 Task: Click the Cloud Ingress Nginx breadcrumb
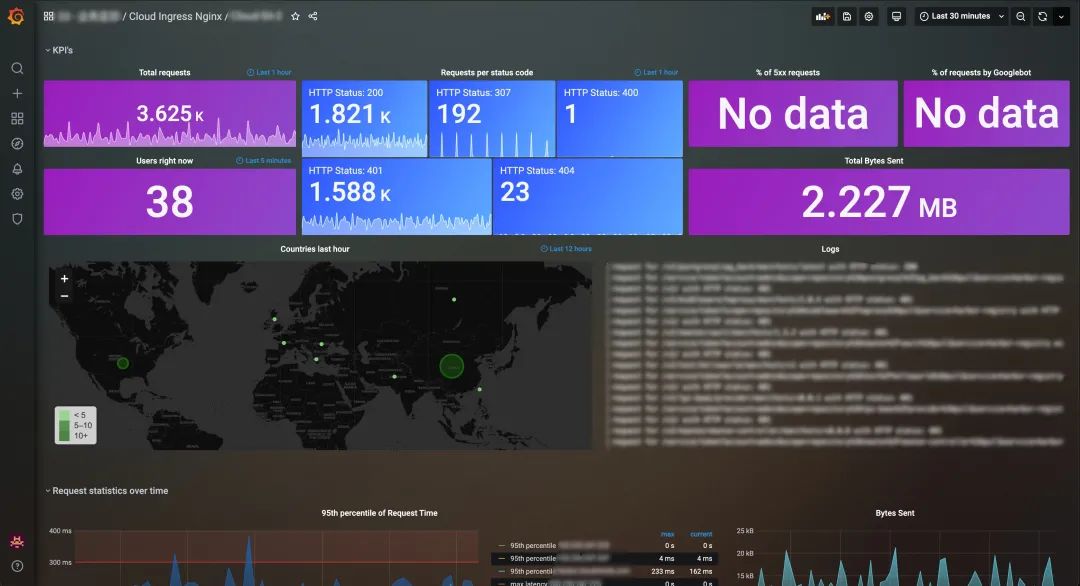click(x=175, y=16)
